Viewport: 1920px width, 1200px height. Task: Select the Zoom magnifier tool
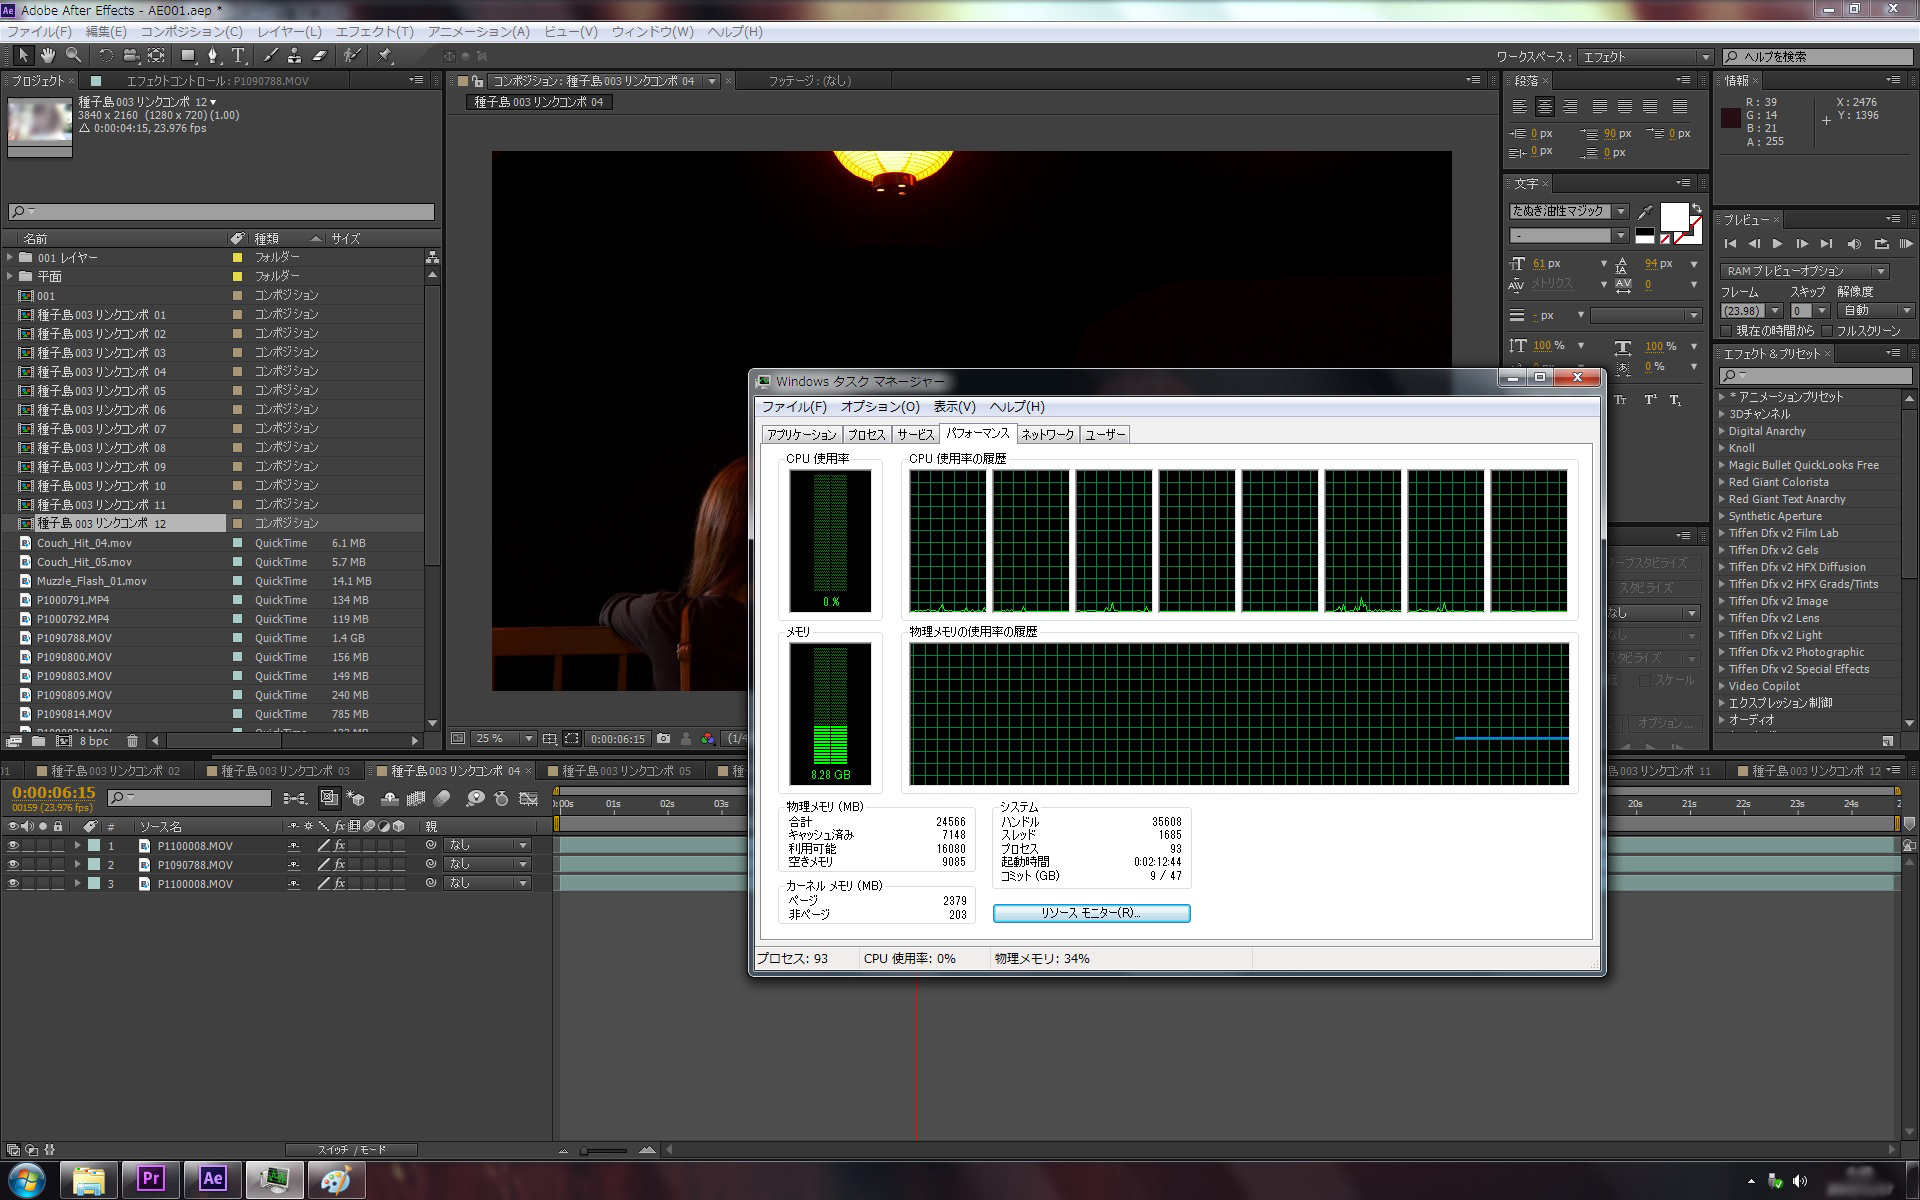(x=73, y=56)
